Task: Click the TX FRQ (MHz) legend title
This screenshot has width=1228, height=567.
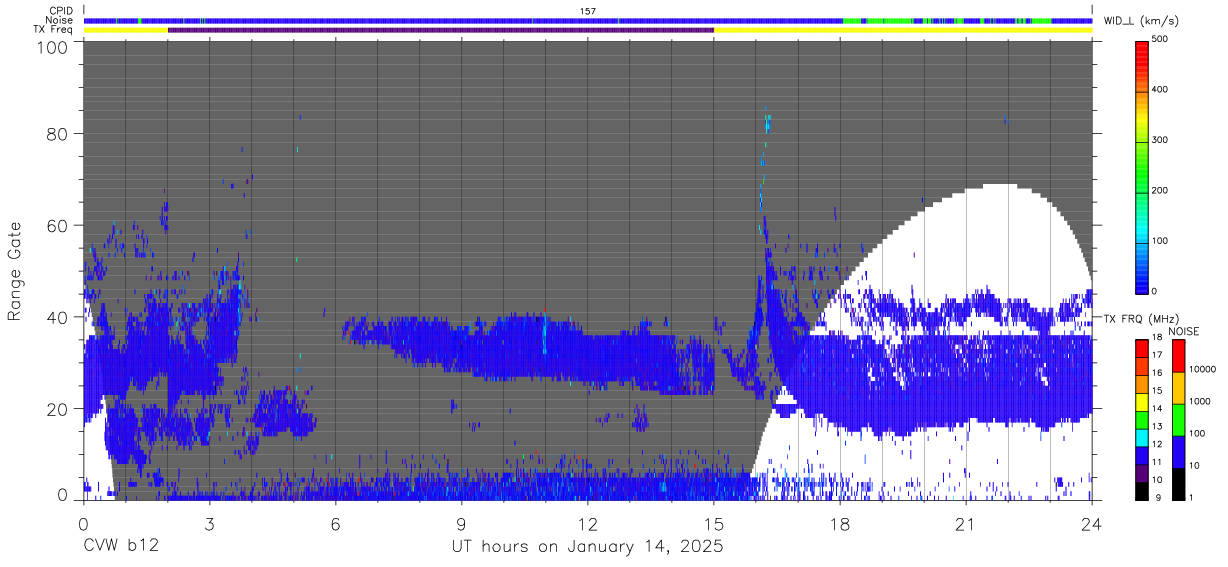Action: 1141,319
